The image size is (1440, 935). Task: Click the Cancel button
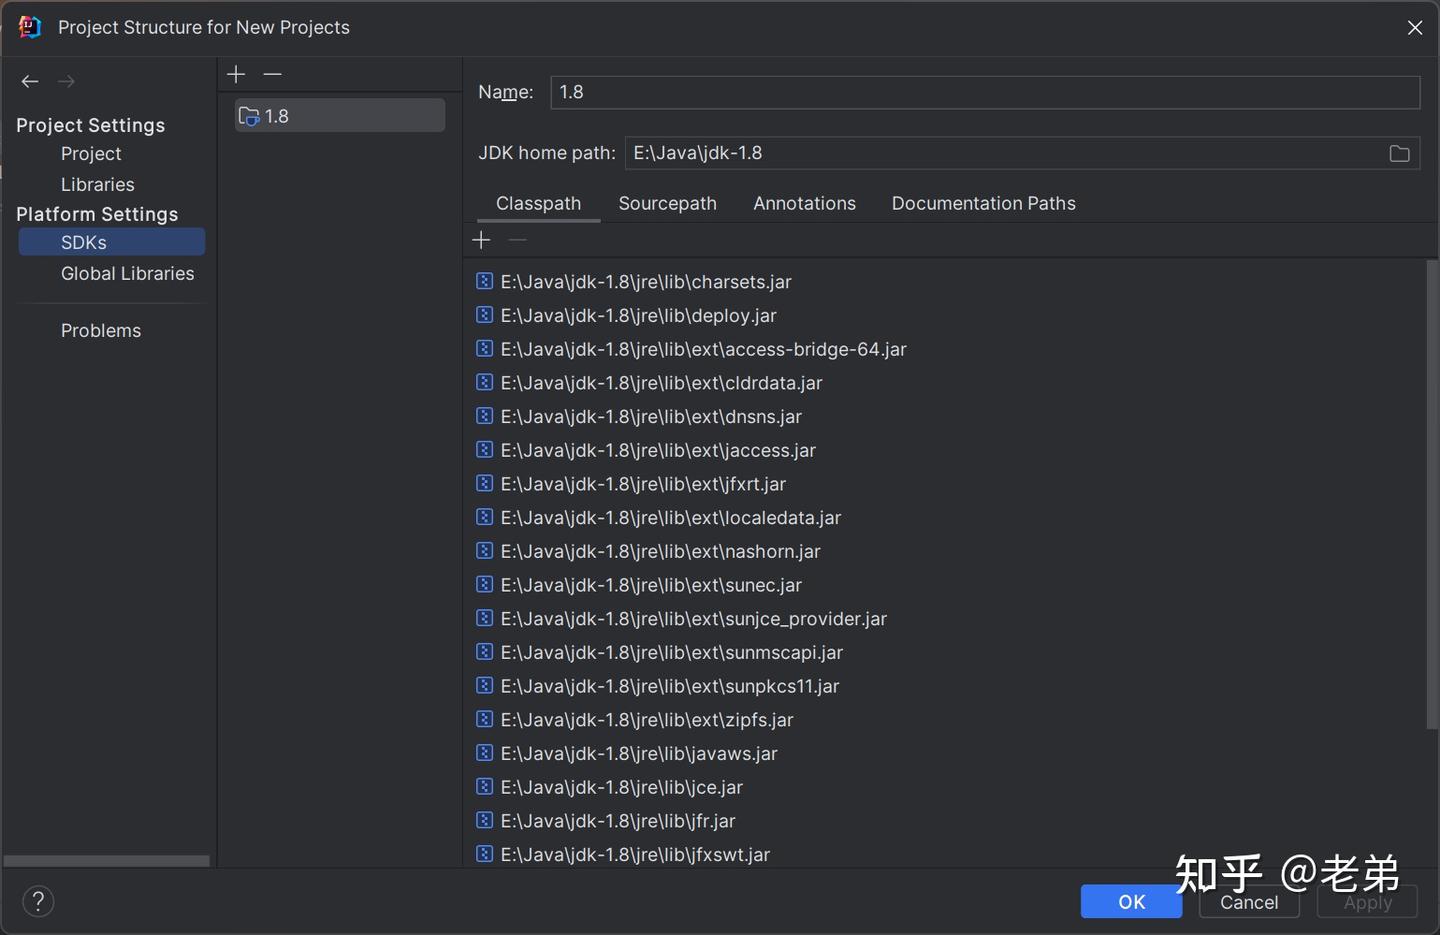[x=1249, y=901]
